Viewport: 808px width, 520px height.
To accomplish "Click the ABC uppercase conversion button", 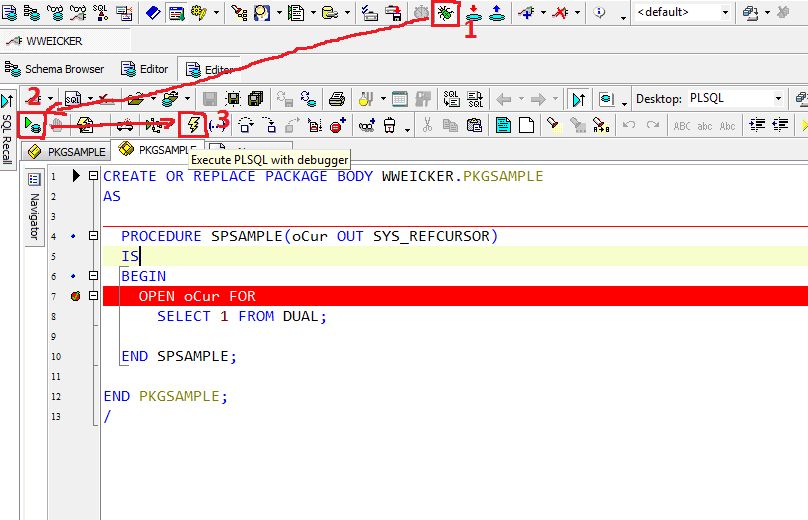I will pos(682,125).
